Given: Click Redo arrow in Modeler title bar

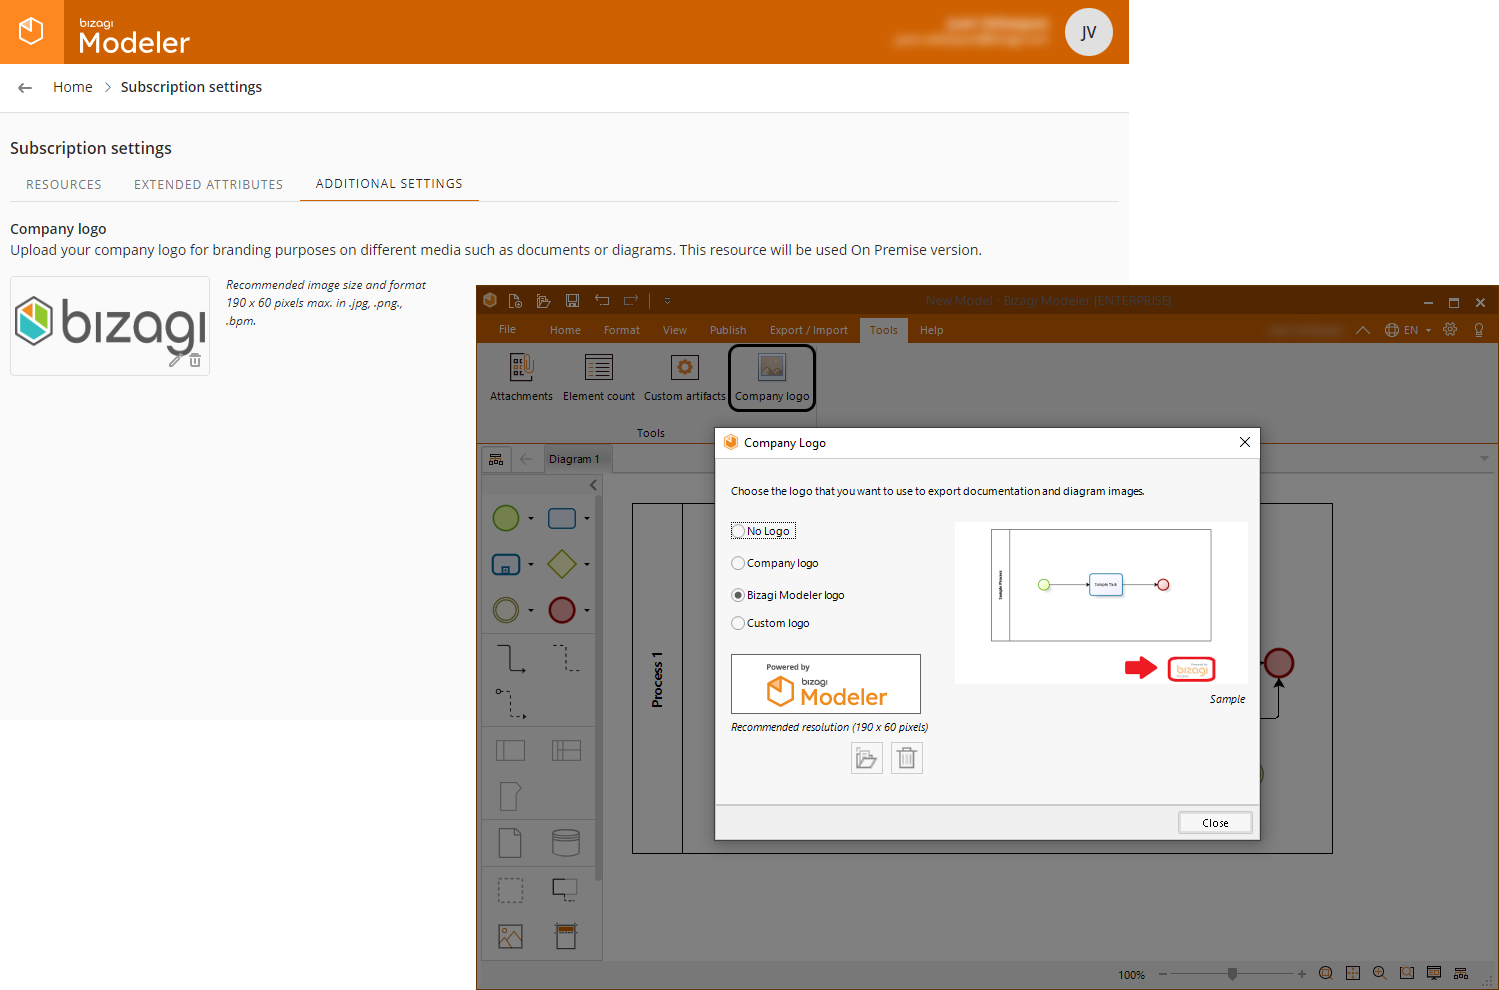Looking at the screenshot, I should [631, 300].
